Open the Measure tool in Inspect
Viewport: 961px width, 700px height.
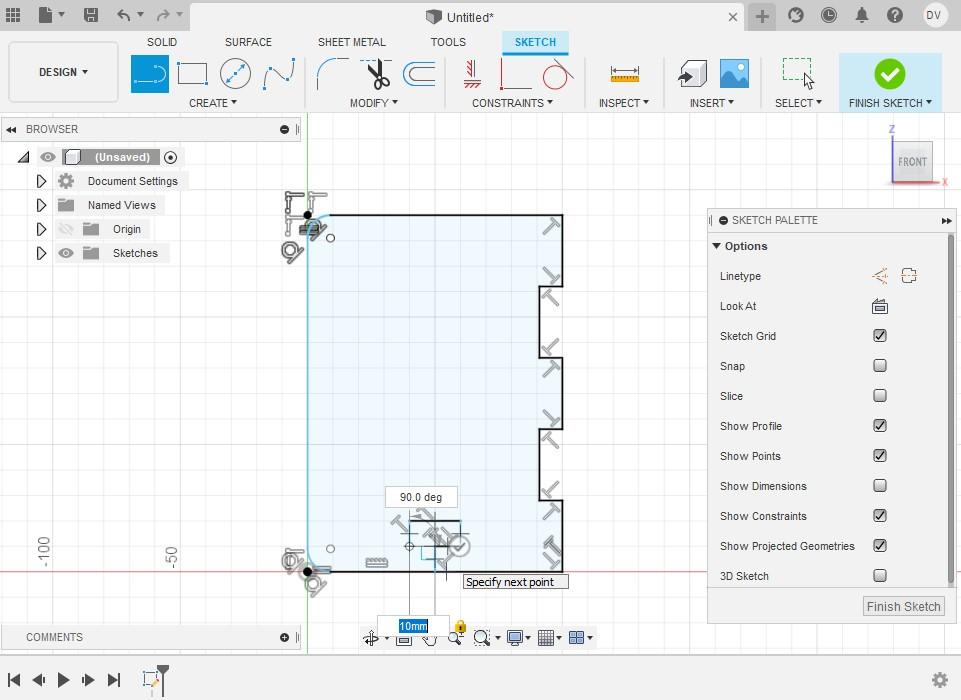pyautogui.click(x=625, y=74)
